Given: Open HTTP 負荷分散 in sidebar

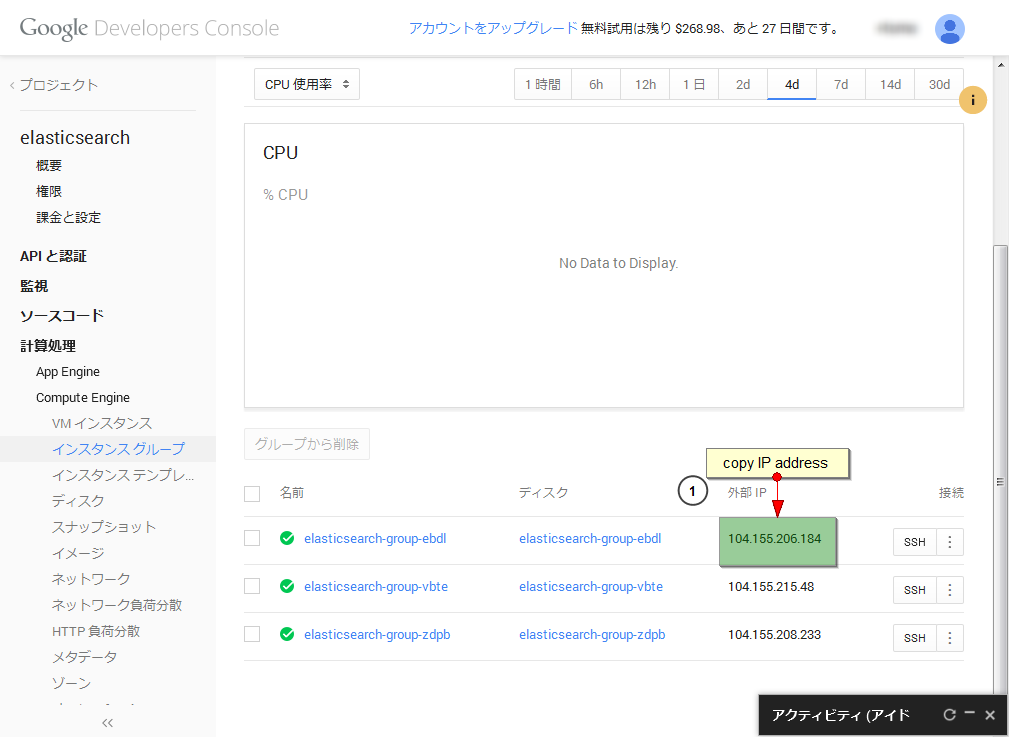Looking at the screenshot, I should pyautogui.click(x=96, y=631).
